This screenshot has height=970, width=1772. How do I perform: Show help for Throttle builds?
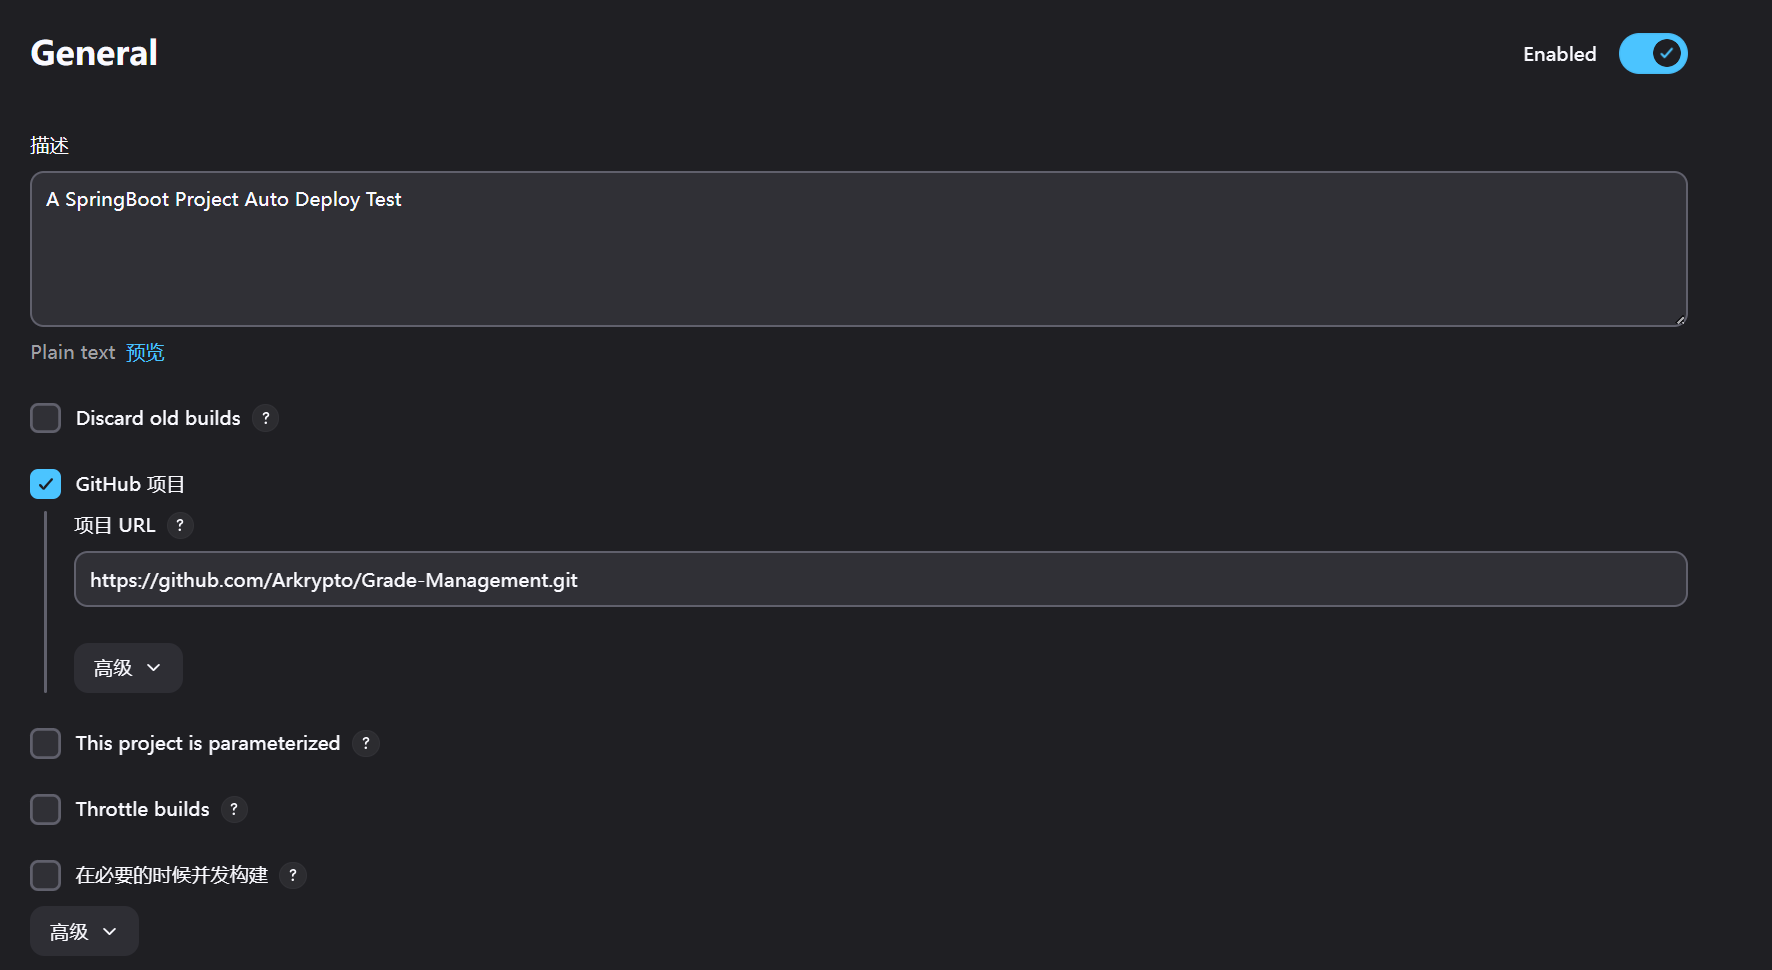234,809
